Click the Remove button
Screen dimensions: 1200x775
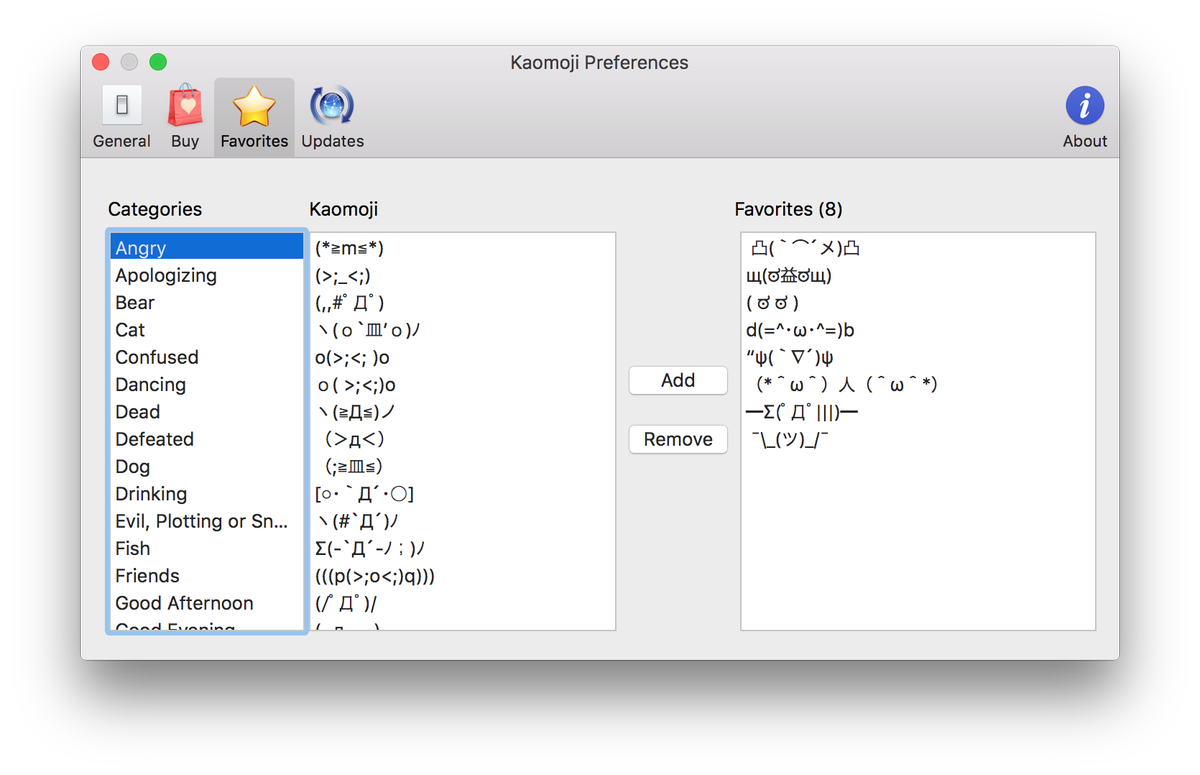pos(678,439)
